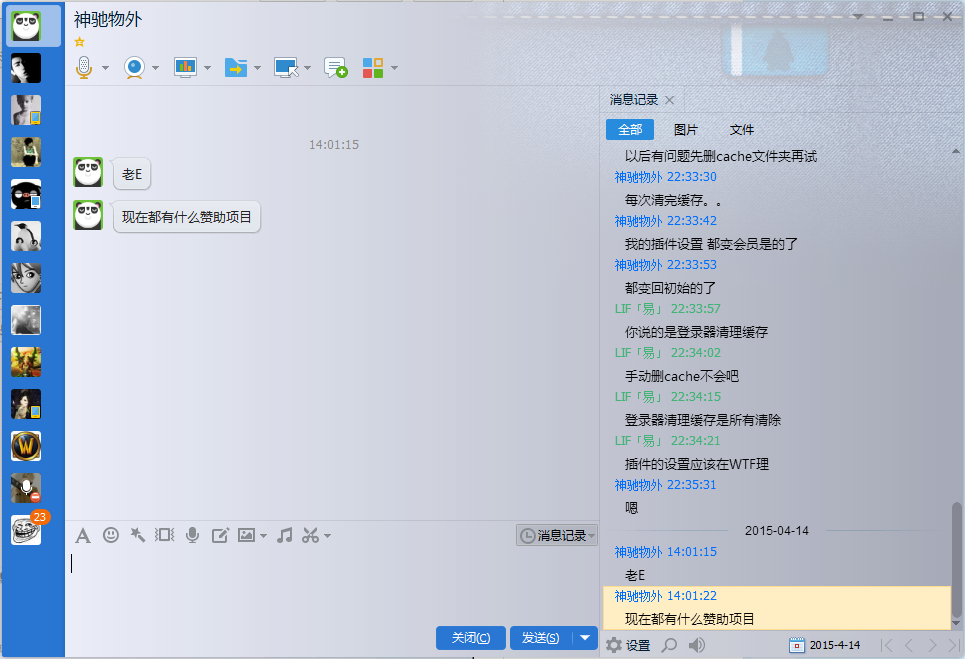Record a voice message with mic icon

[193, 535]
